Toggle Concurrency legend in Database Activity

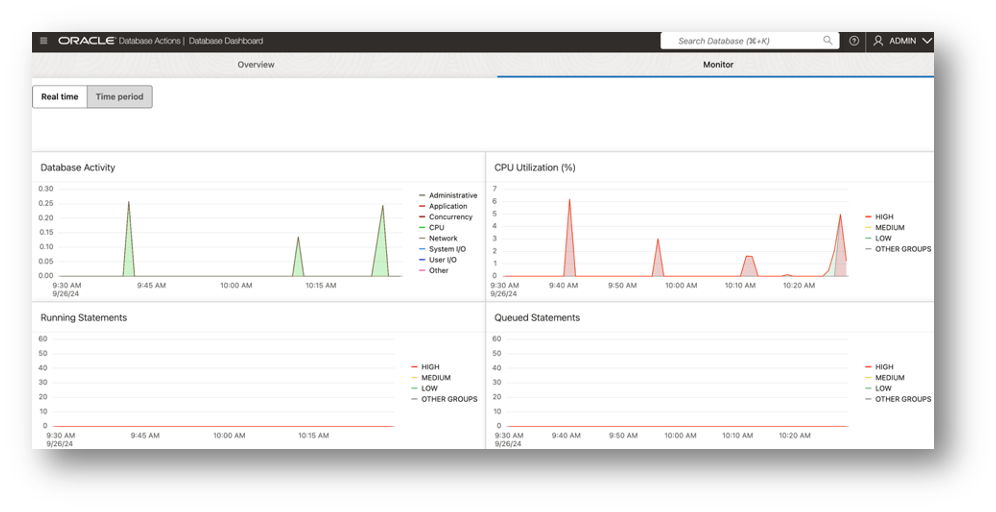click(446, 217)
